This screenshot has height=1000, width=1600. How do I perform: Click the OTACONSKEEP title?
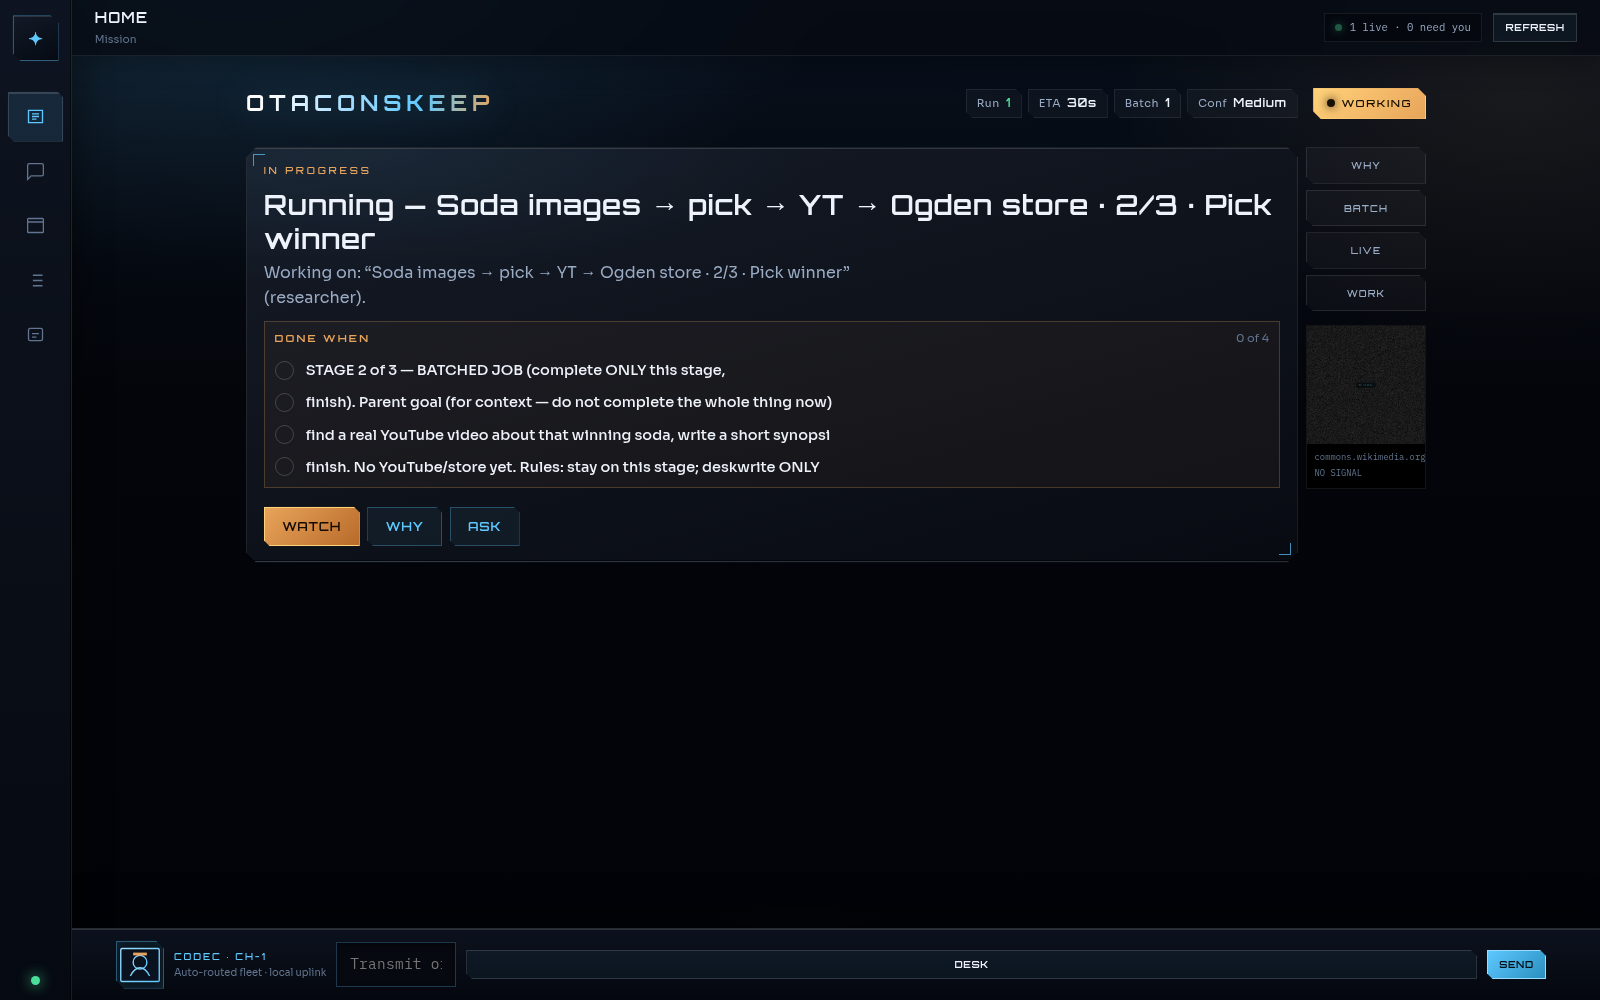click(368, 104)
